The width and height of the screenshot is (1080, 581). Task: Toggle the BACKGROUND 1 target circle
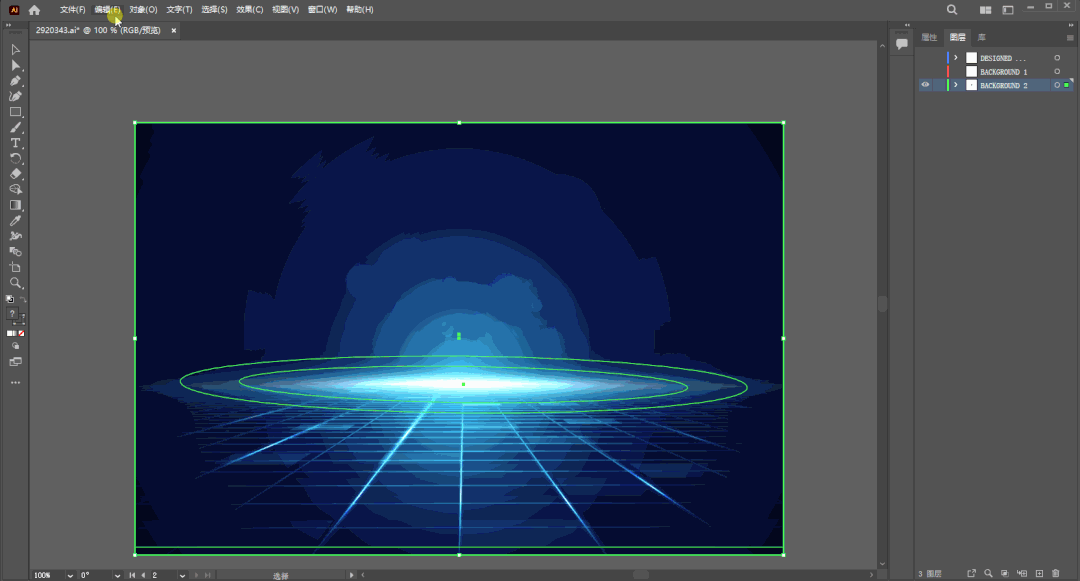tap(1057, 72)
